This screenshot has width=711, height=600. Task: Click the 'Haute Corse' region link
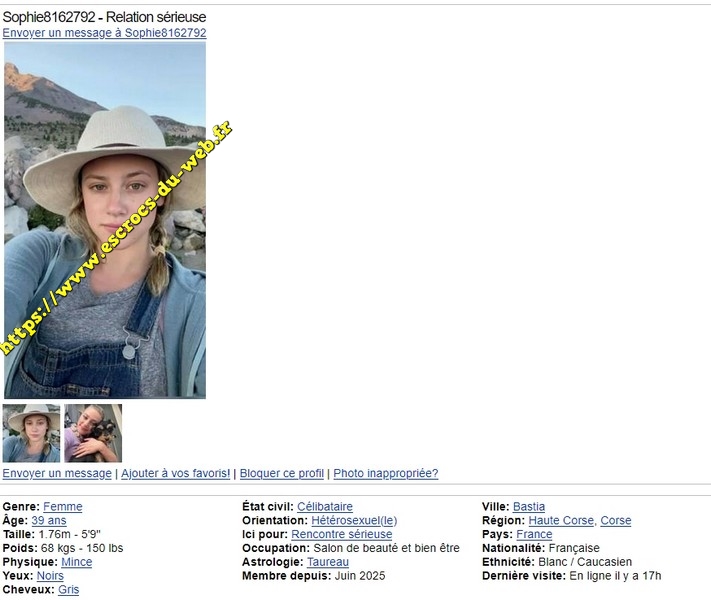click(561, 521)
